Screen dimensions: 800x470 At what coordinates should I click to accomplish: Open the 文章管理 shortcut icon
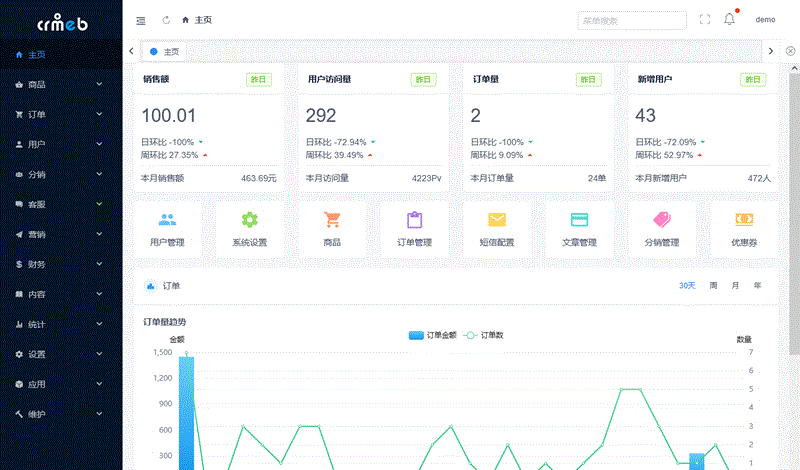tap(579, 221)
